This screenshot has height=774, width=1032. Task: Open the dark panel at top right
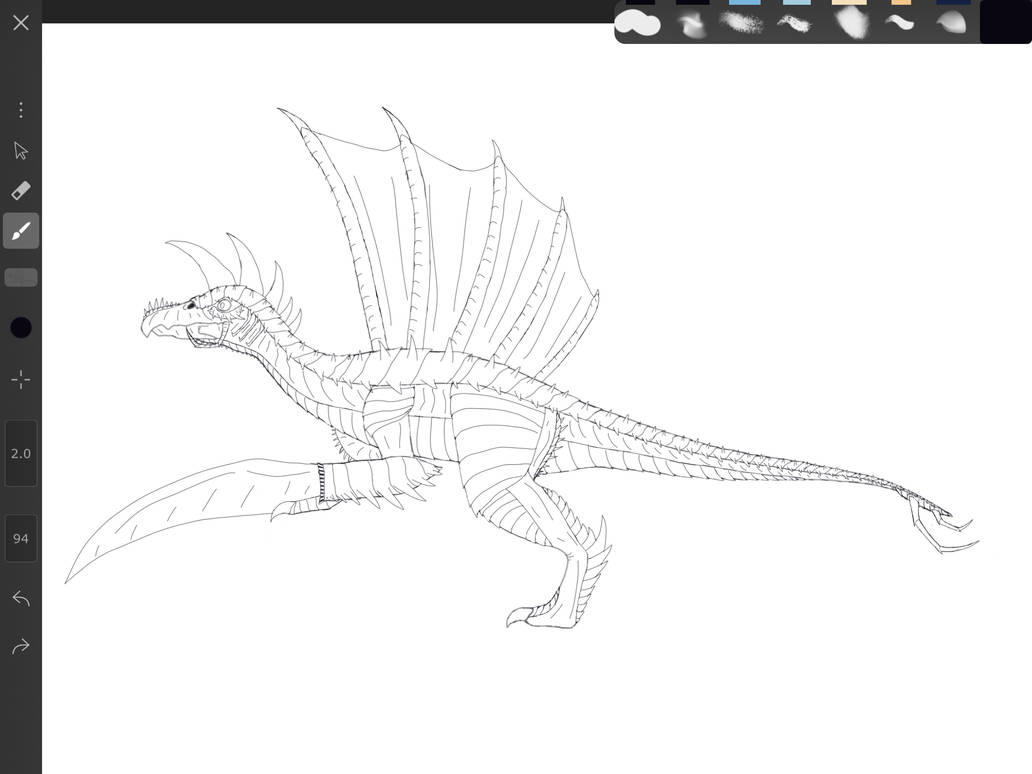tap(1005, 20)
